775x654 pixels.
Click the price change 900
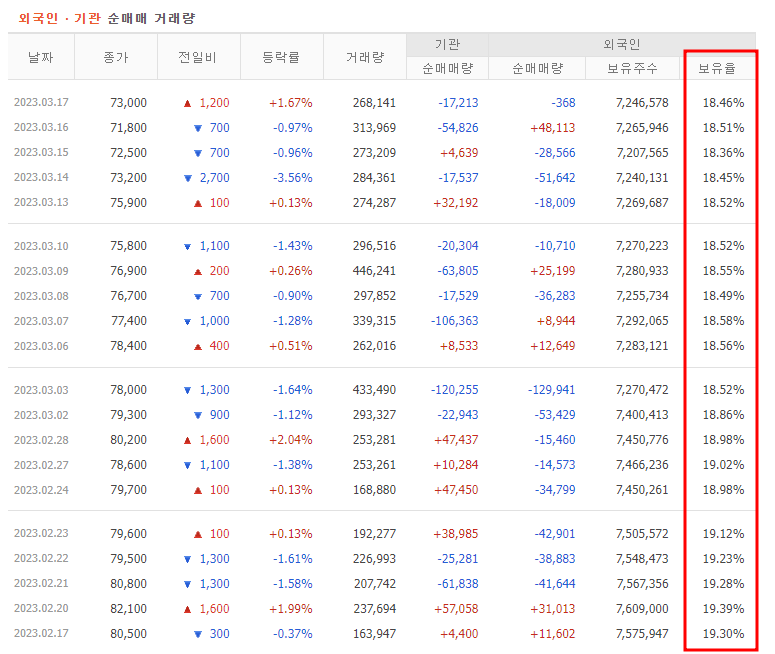[x=219, y=415]
